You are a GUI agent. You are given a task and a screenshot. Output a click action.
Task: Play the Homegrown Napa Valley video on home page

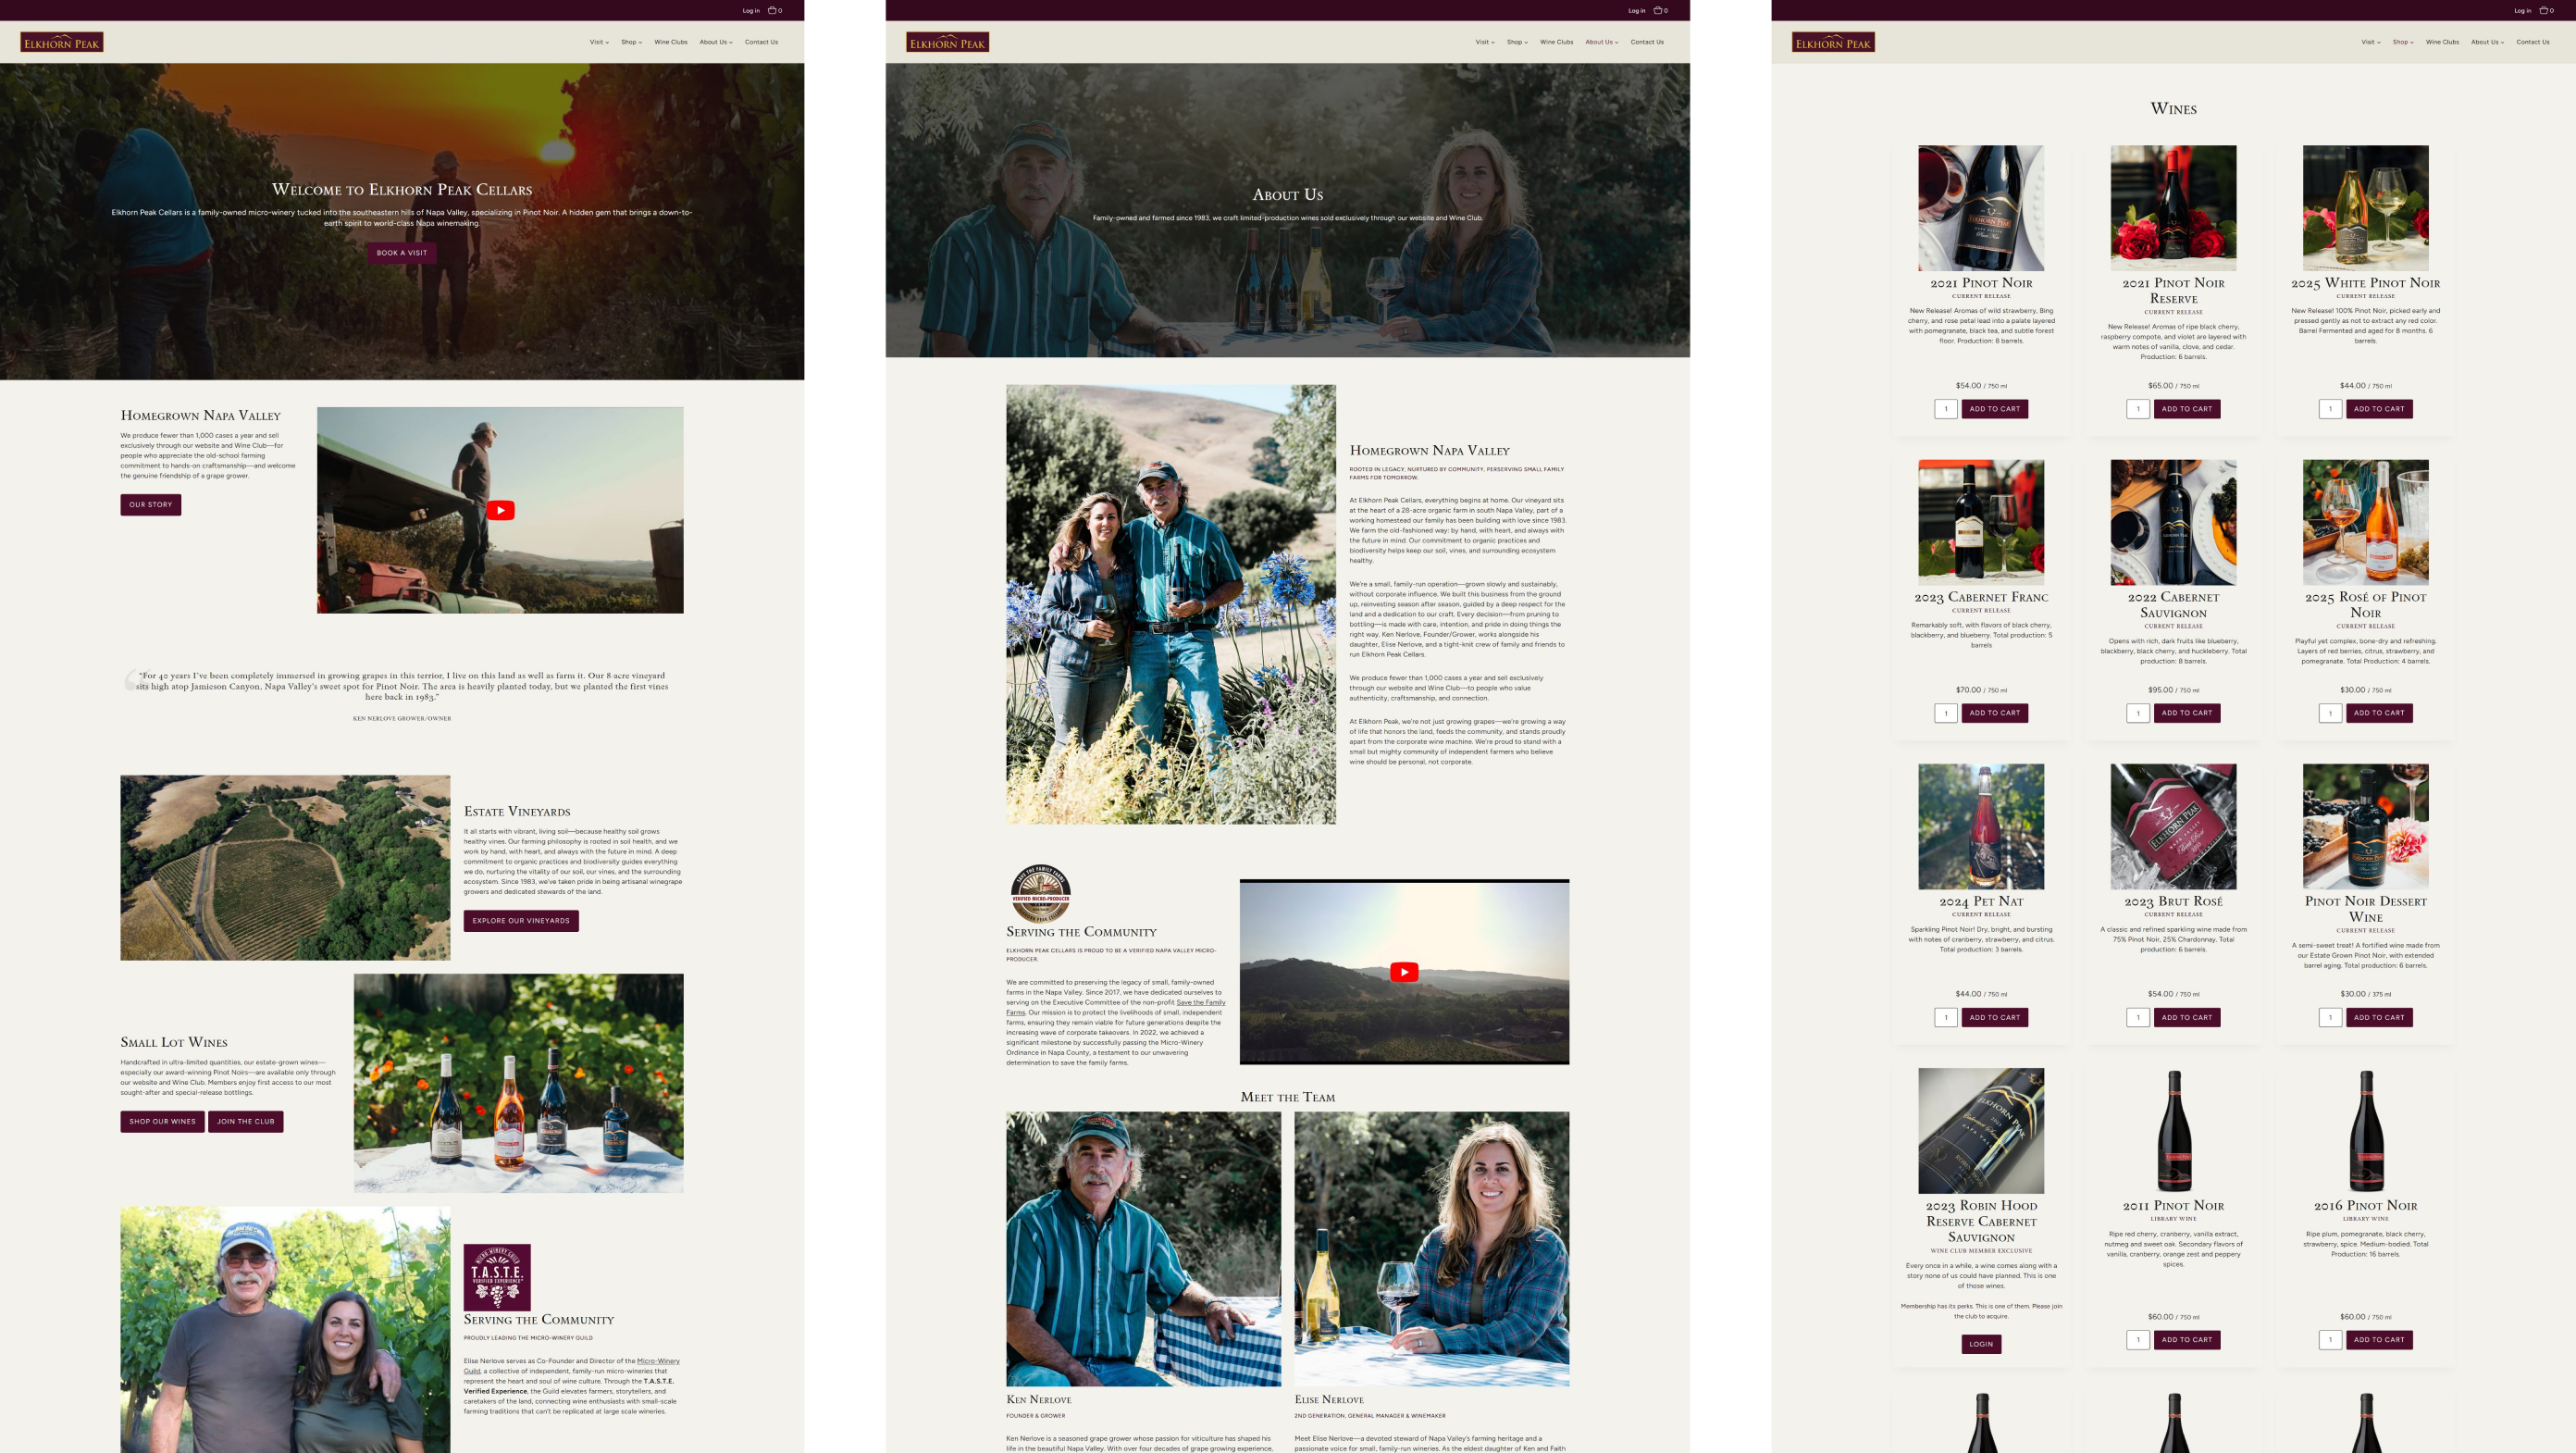(500, 510)
